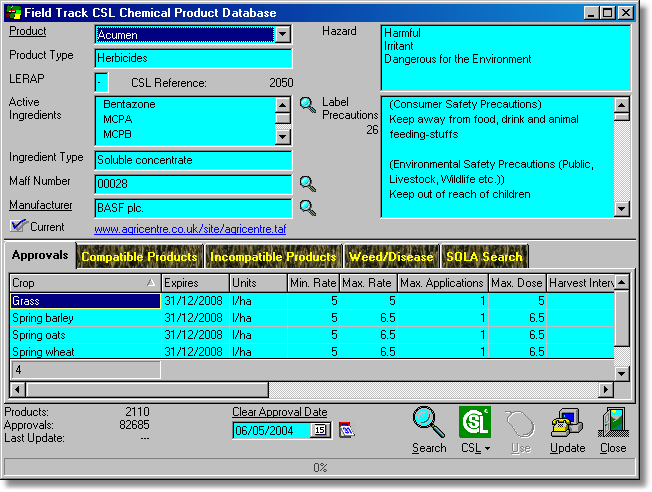Select the Grass crop row
This screenshot has height=492, width=652.
312,301
